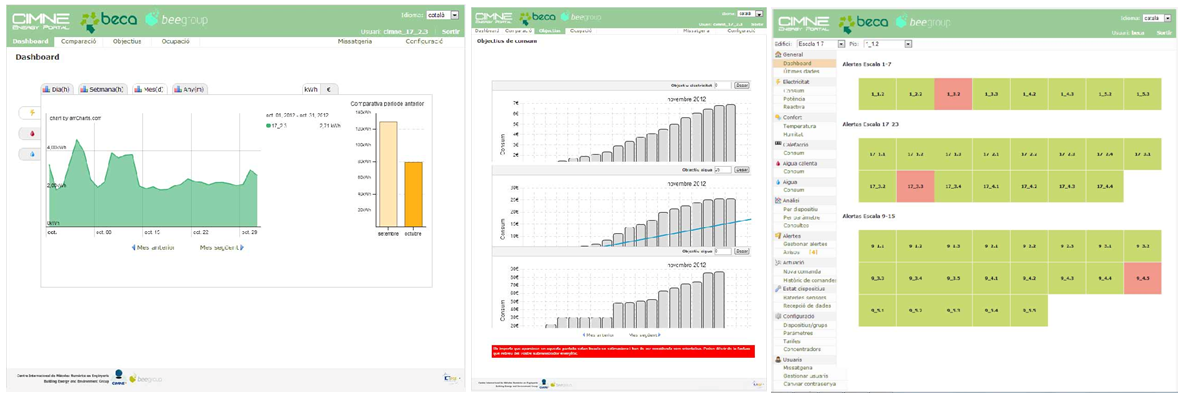Click the Configuració gear icon in the sidebar
1186x400 pixels.
(x=778, y=316)
